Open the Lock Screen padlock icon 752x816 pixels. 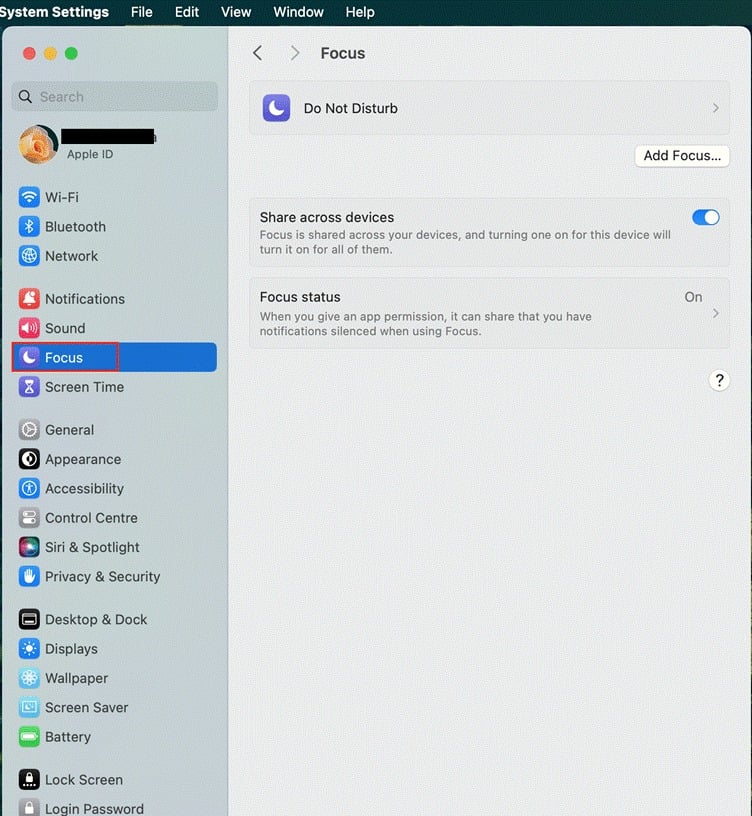(x=29, y=780)
